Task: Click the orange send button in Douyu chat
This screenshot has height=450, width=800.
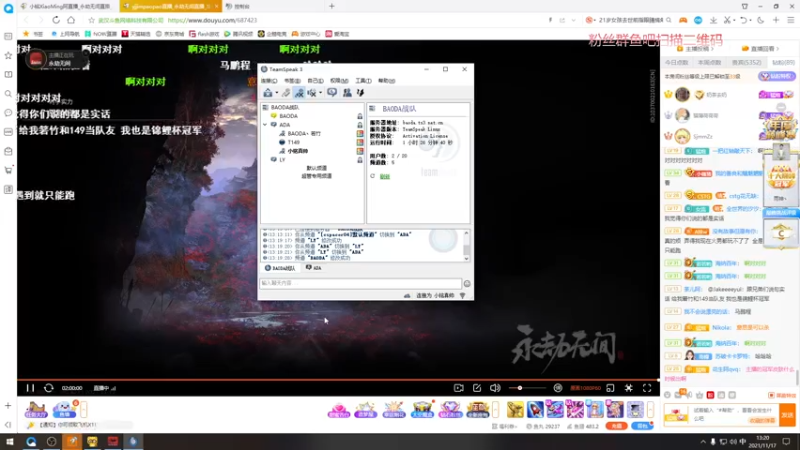Action: 788,415
